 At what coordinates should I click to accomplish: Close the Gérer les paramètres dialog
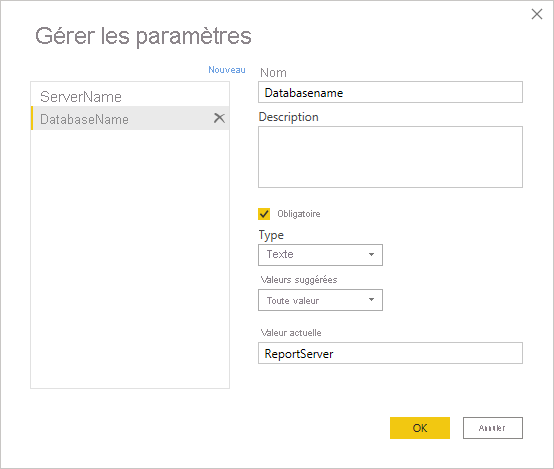[x=537, y=14]
